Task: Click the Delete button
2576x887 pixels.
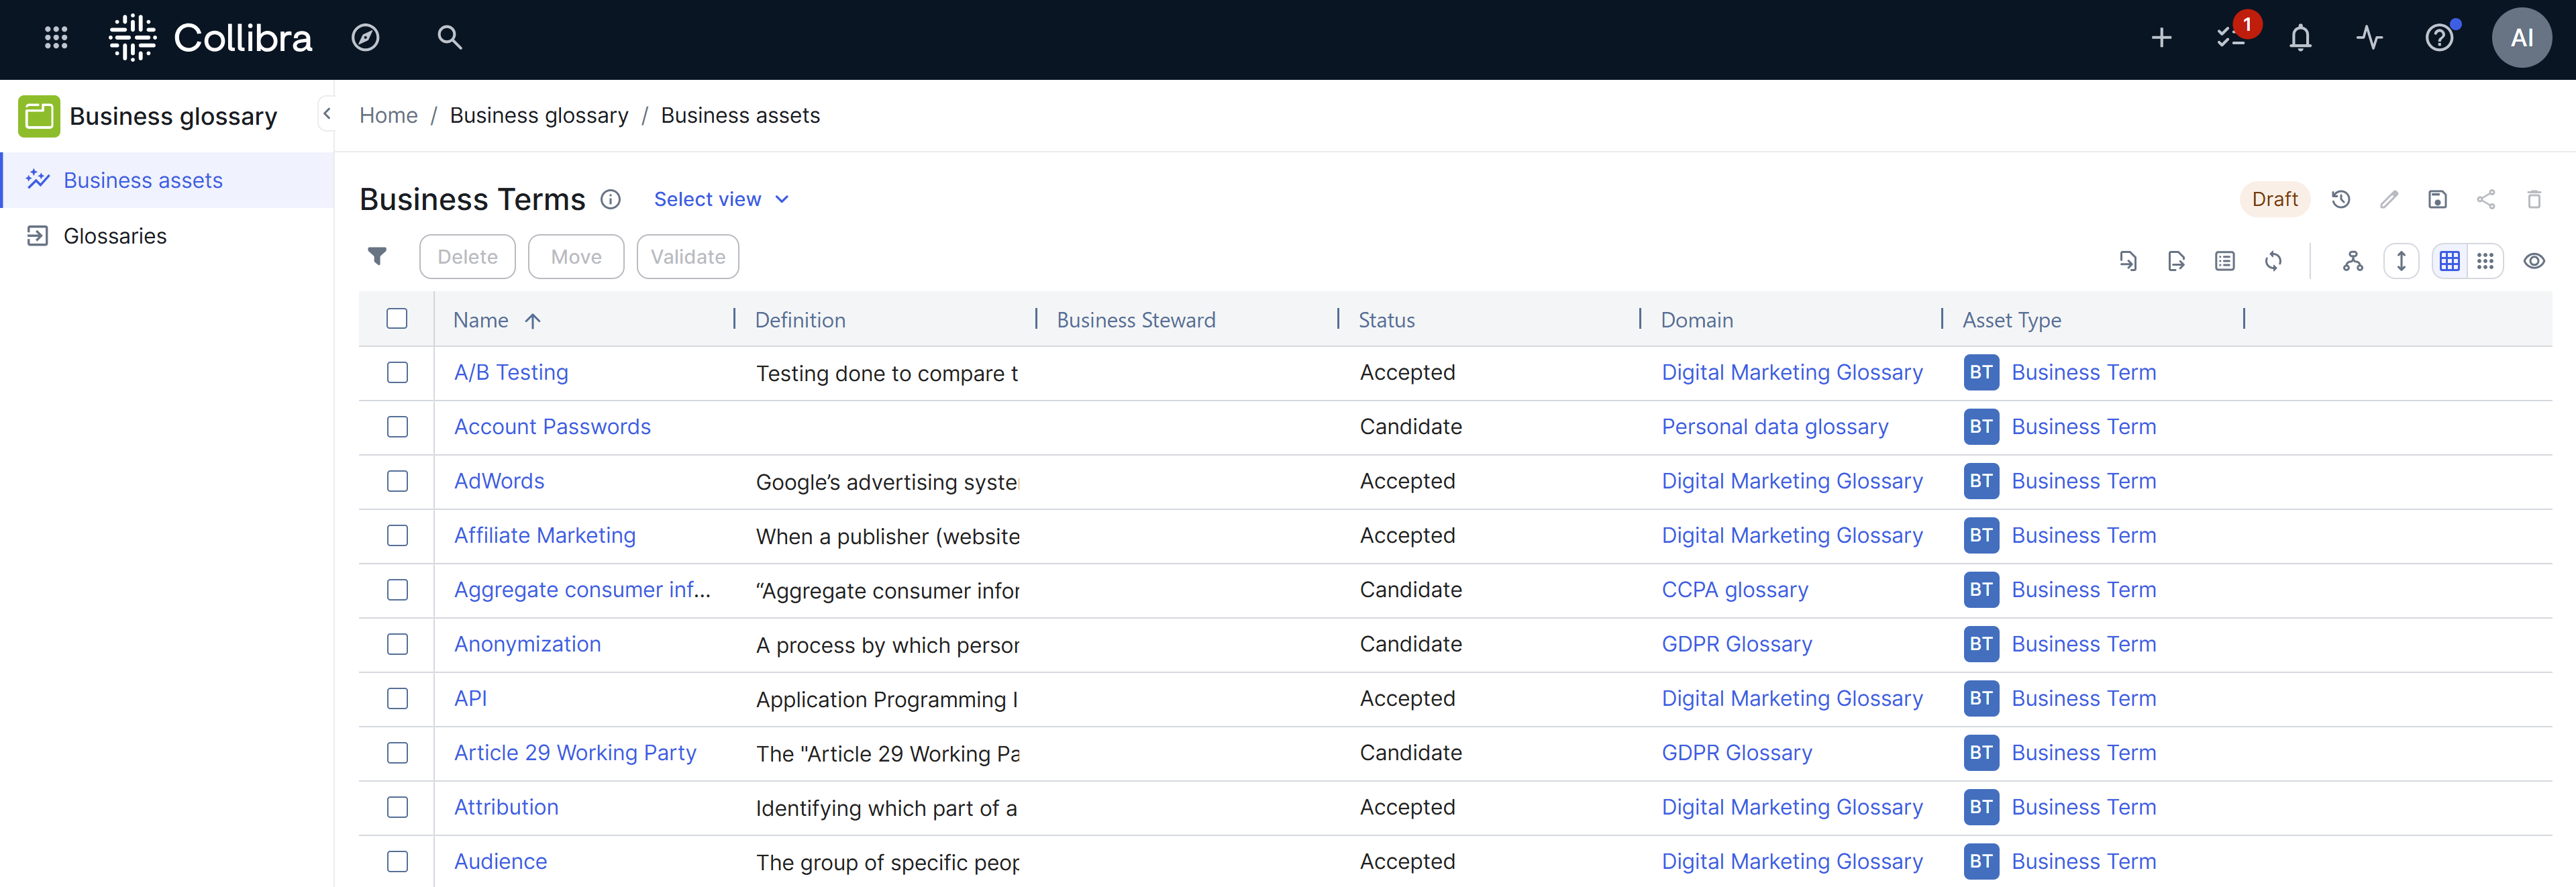Action: coord(467,257)
